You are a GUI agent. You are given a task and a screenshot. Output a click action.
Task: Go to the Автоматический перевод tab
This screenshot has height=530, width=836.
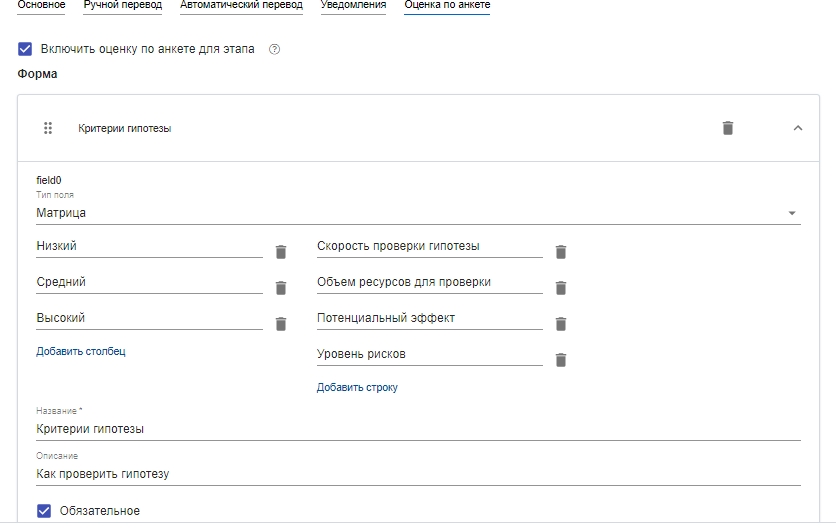click(242, 5)
